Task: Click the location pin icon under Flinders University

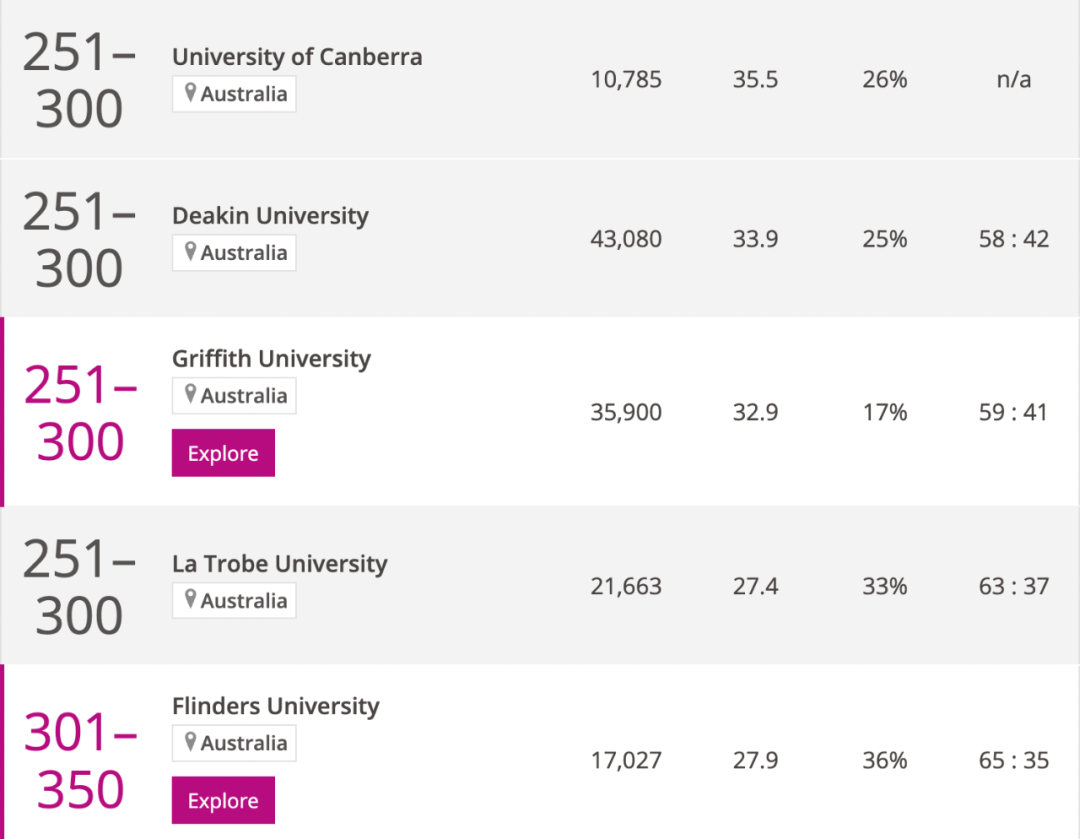Action: 190,742
